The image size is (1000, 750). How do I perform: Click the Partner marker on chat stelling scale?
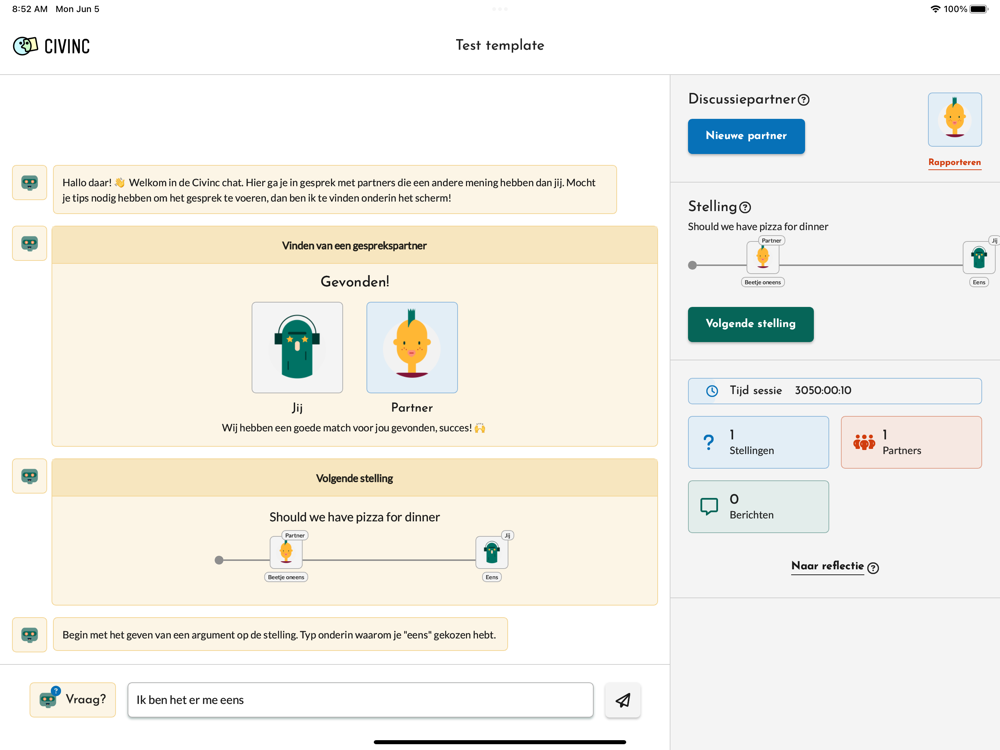(x=286, y=552)
